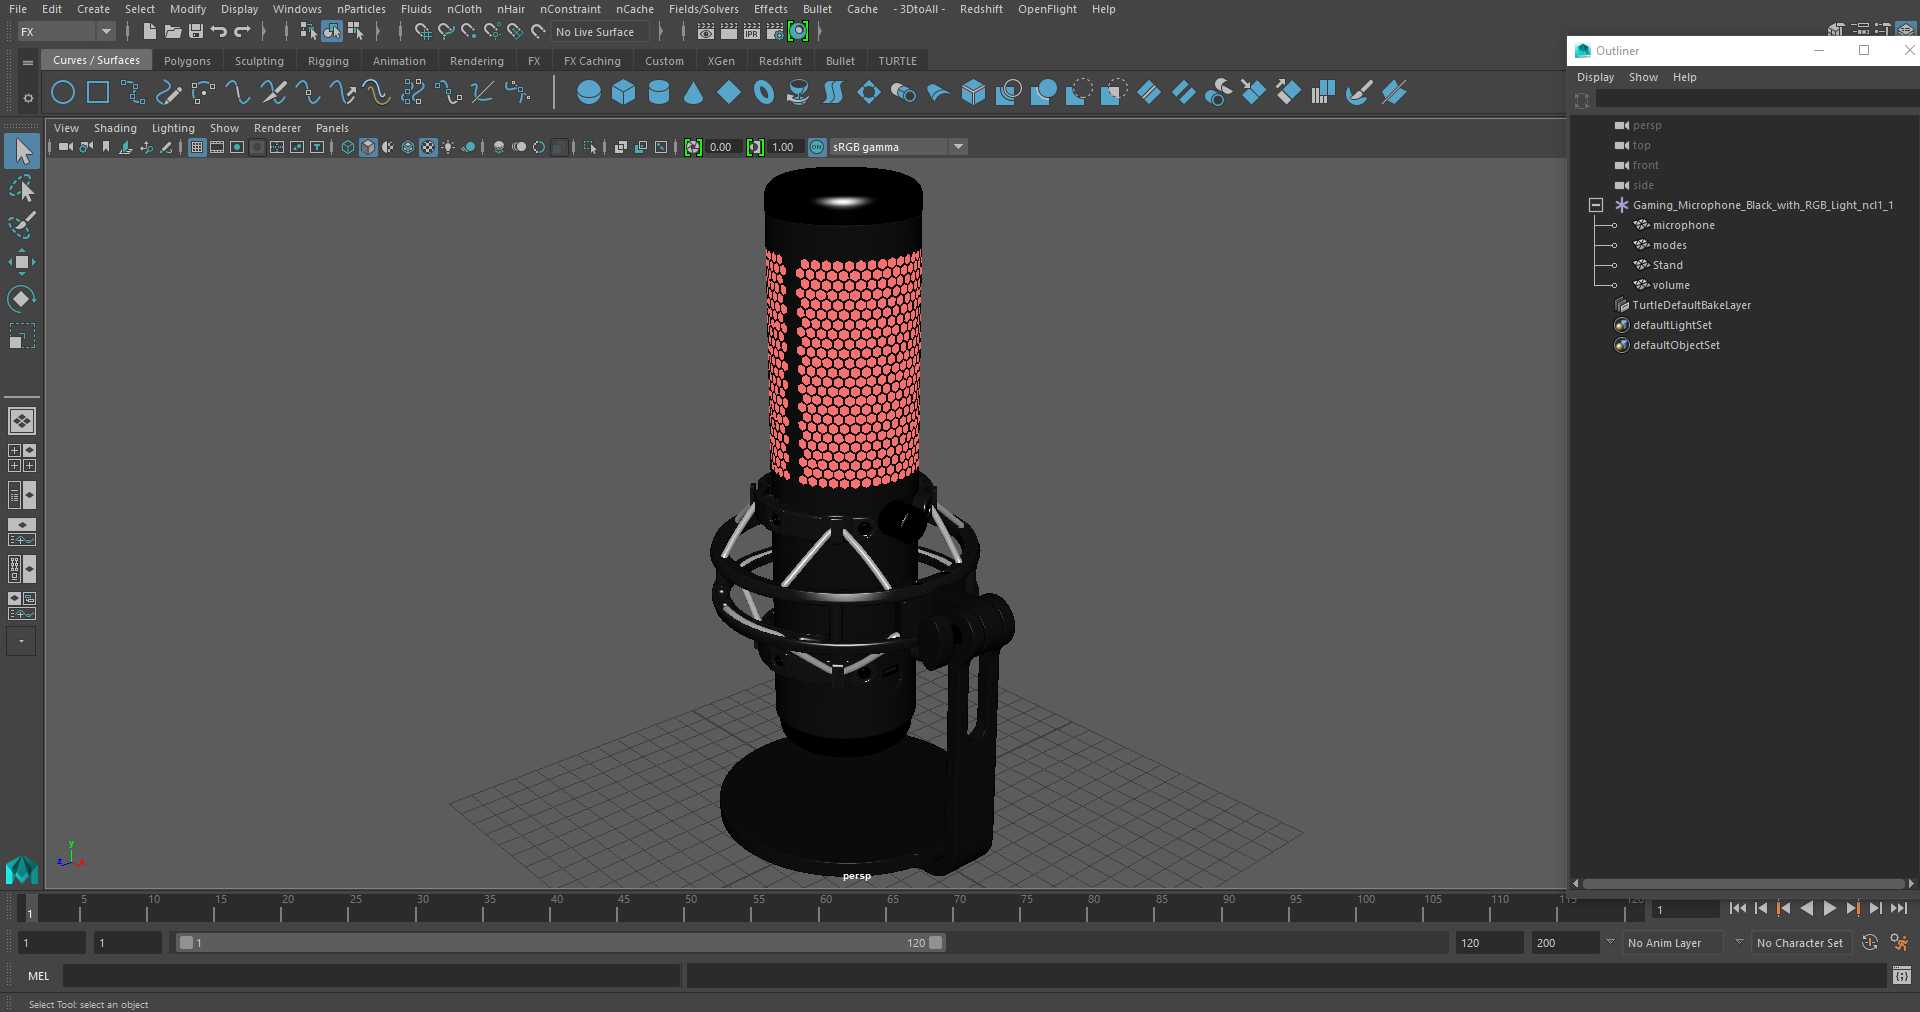Click the Revolve surface shelf icon
The image size is (1920, 1012).
tap(798, 93)
